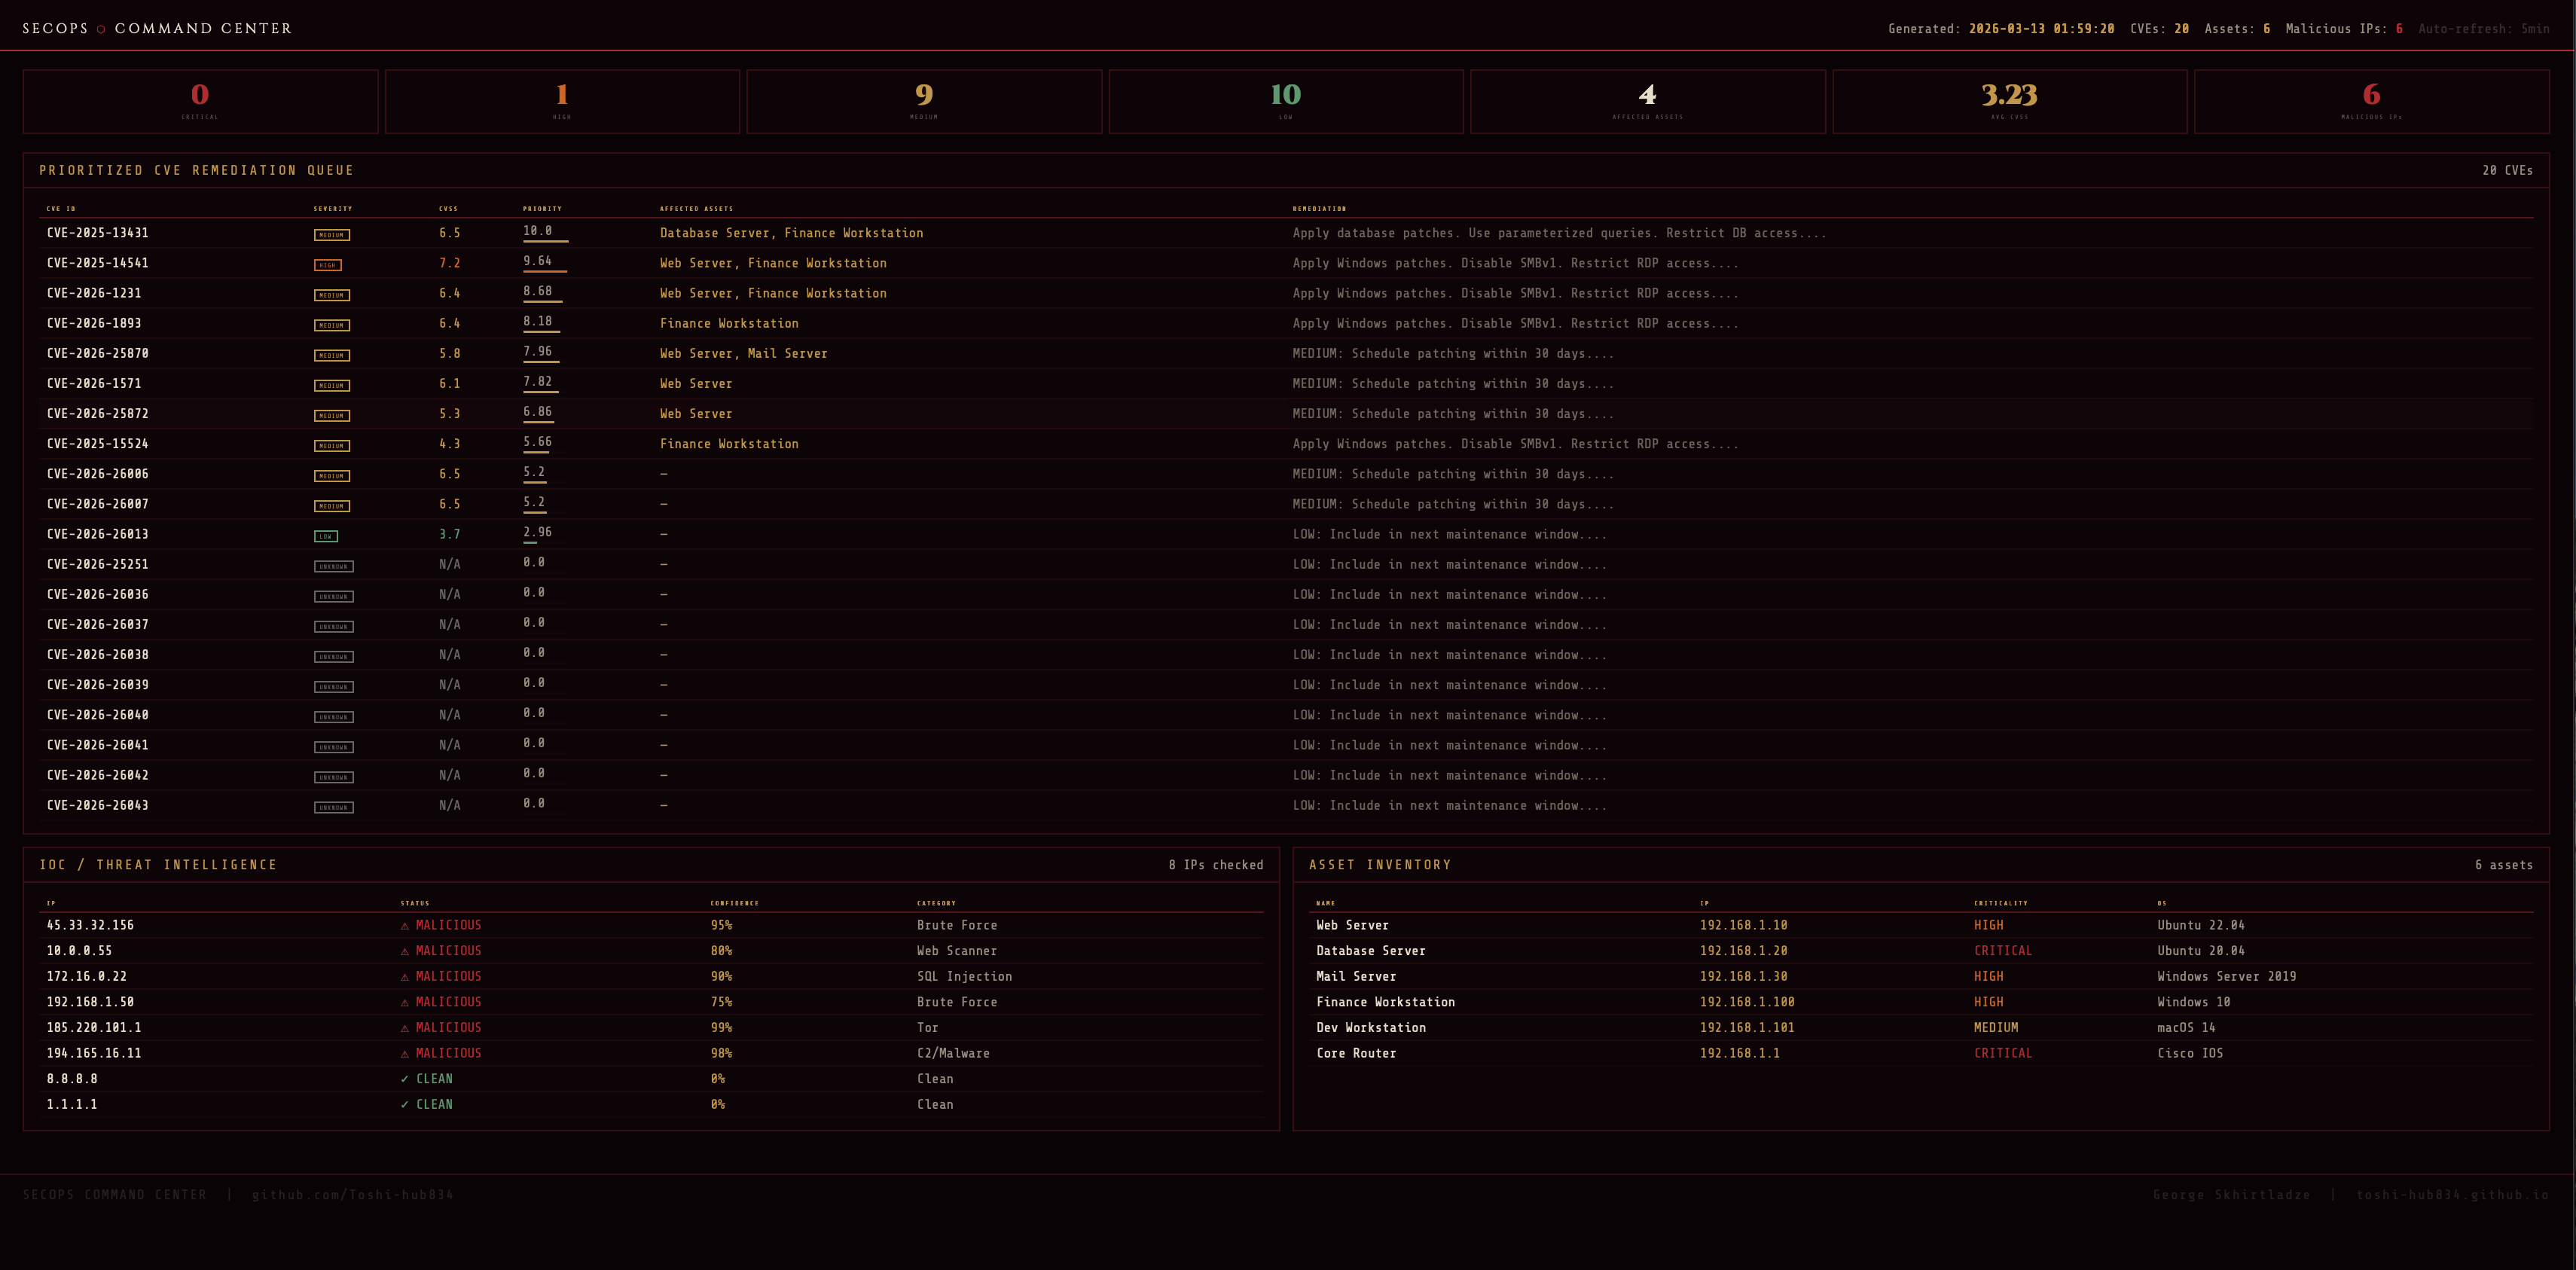Viewport: 2576px width, 1270px height.
Task: Click the circle icon in SECOPS title
Action: pyautogui.click(x=101, y=29)
